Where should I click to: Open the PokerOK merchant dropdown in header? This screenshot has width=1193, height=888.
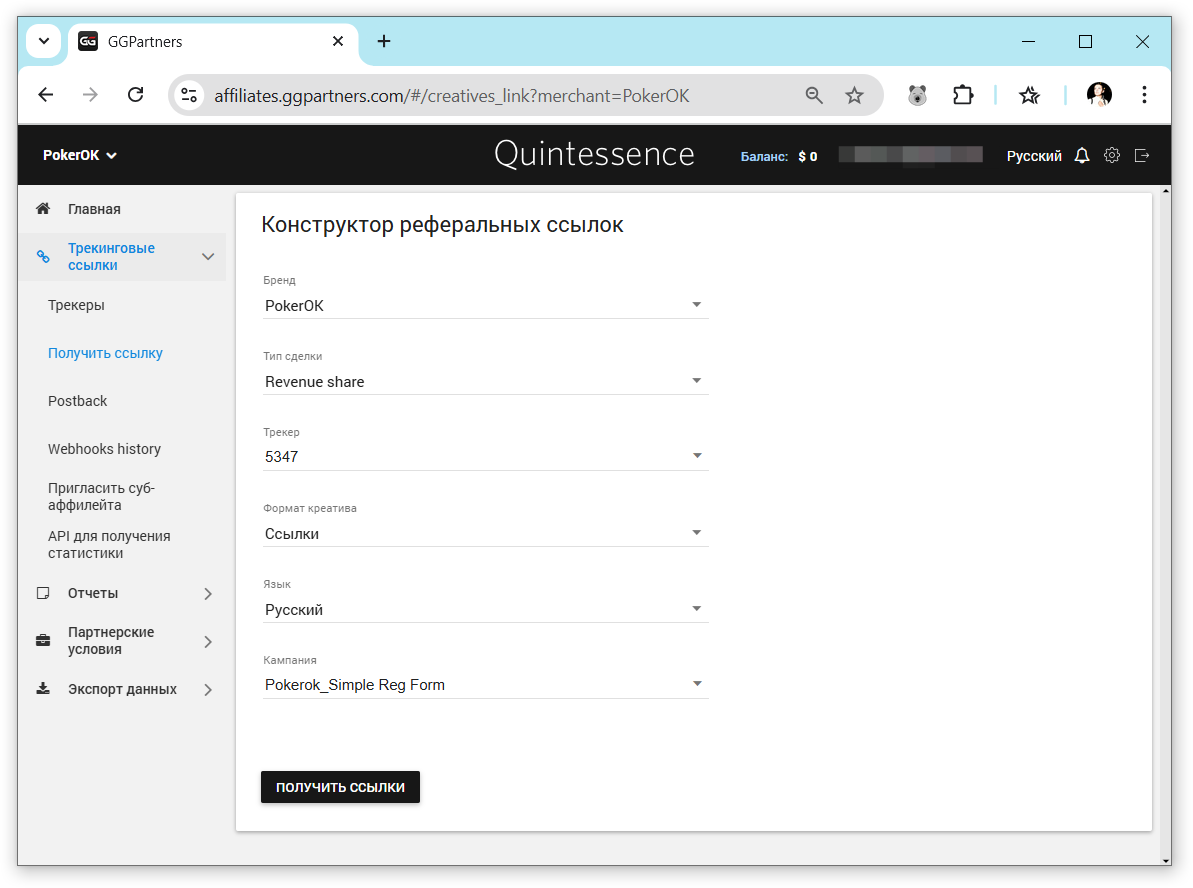[x=79, y=155]
